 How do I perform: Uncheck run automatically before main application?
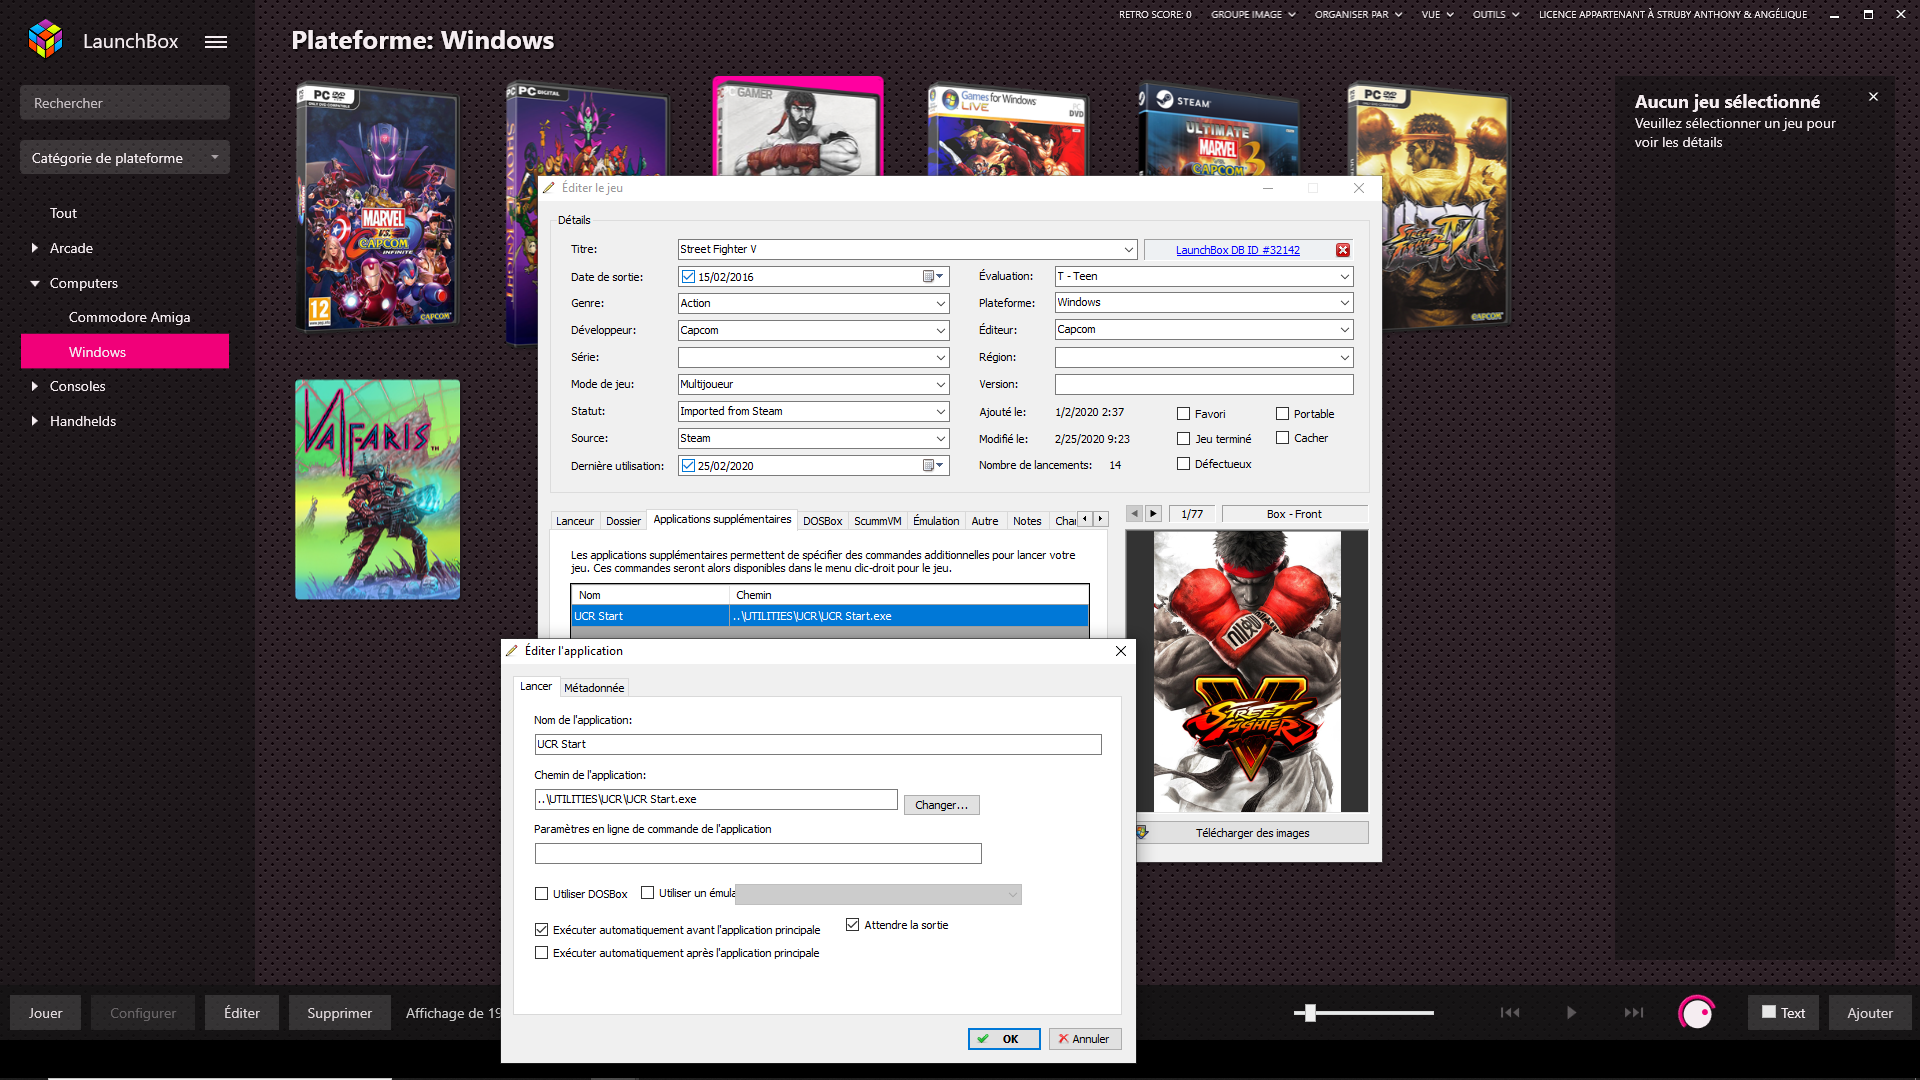pyautogui.click(x=542, y=930)
